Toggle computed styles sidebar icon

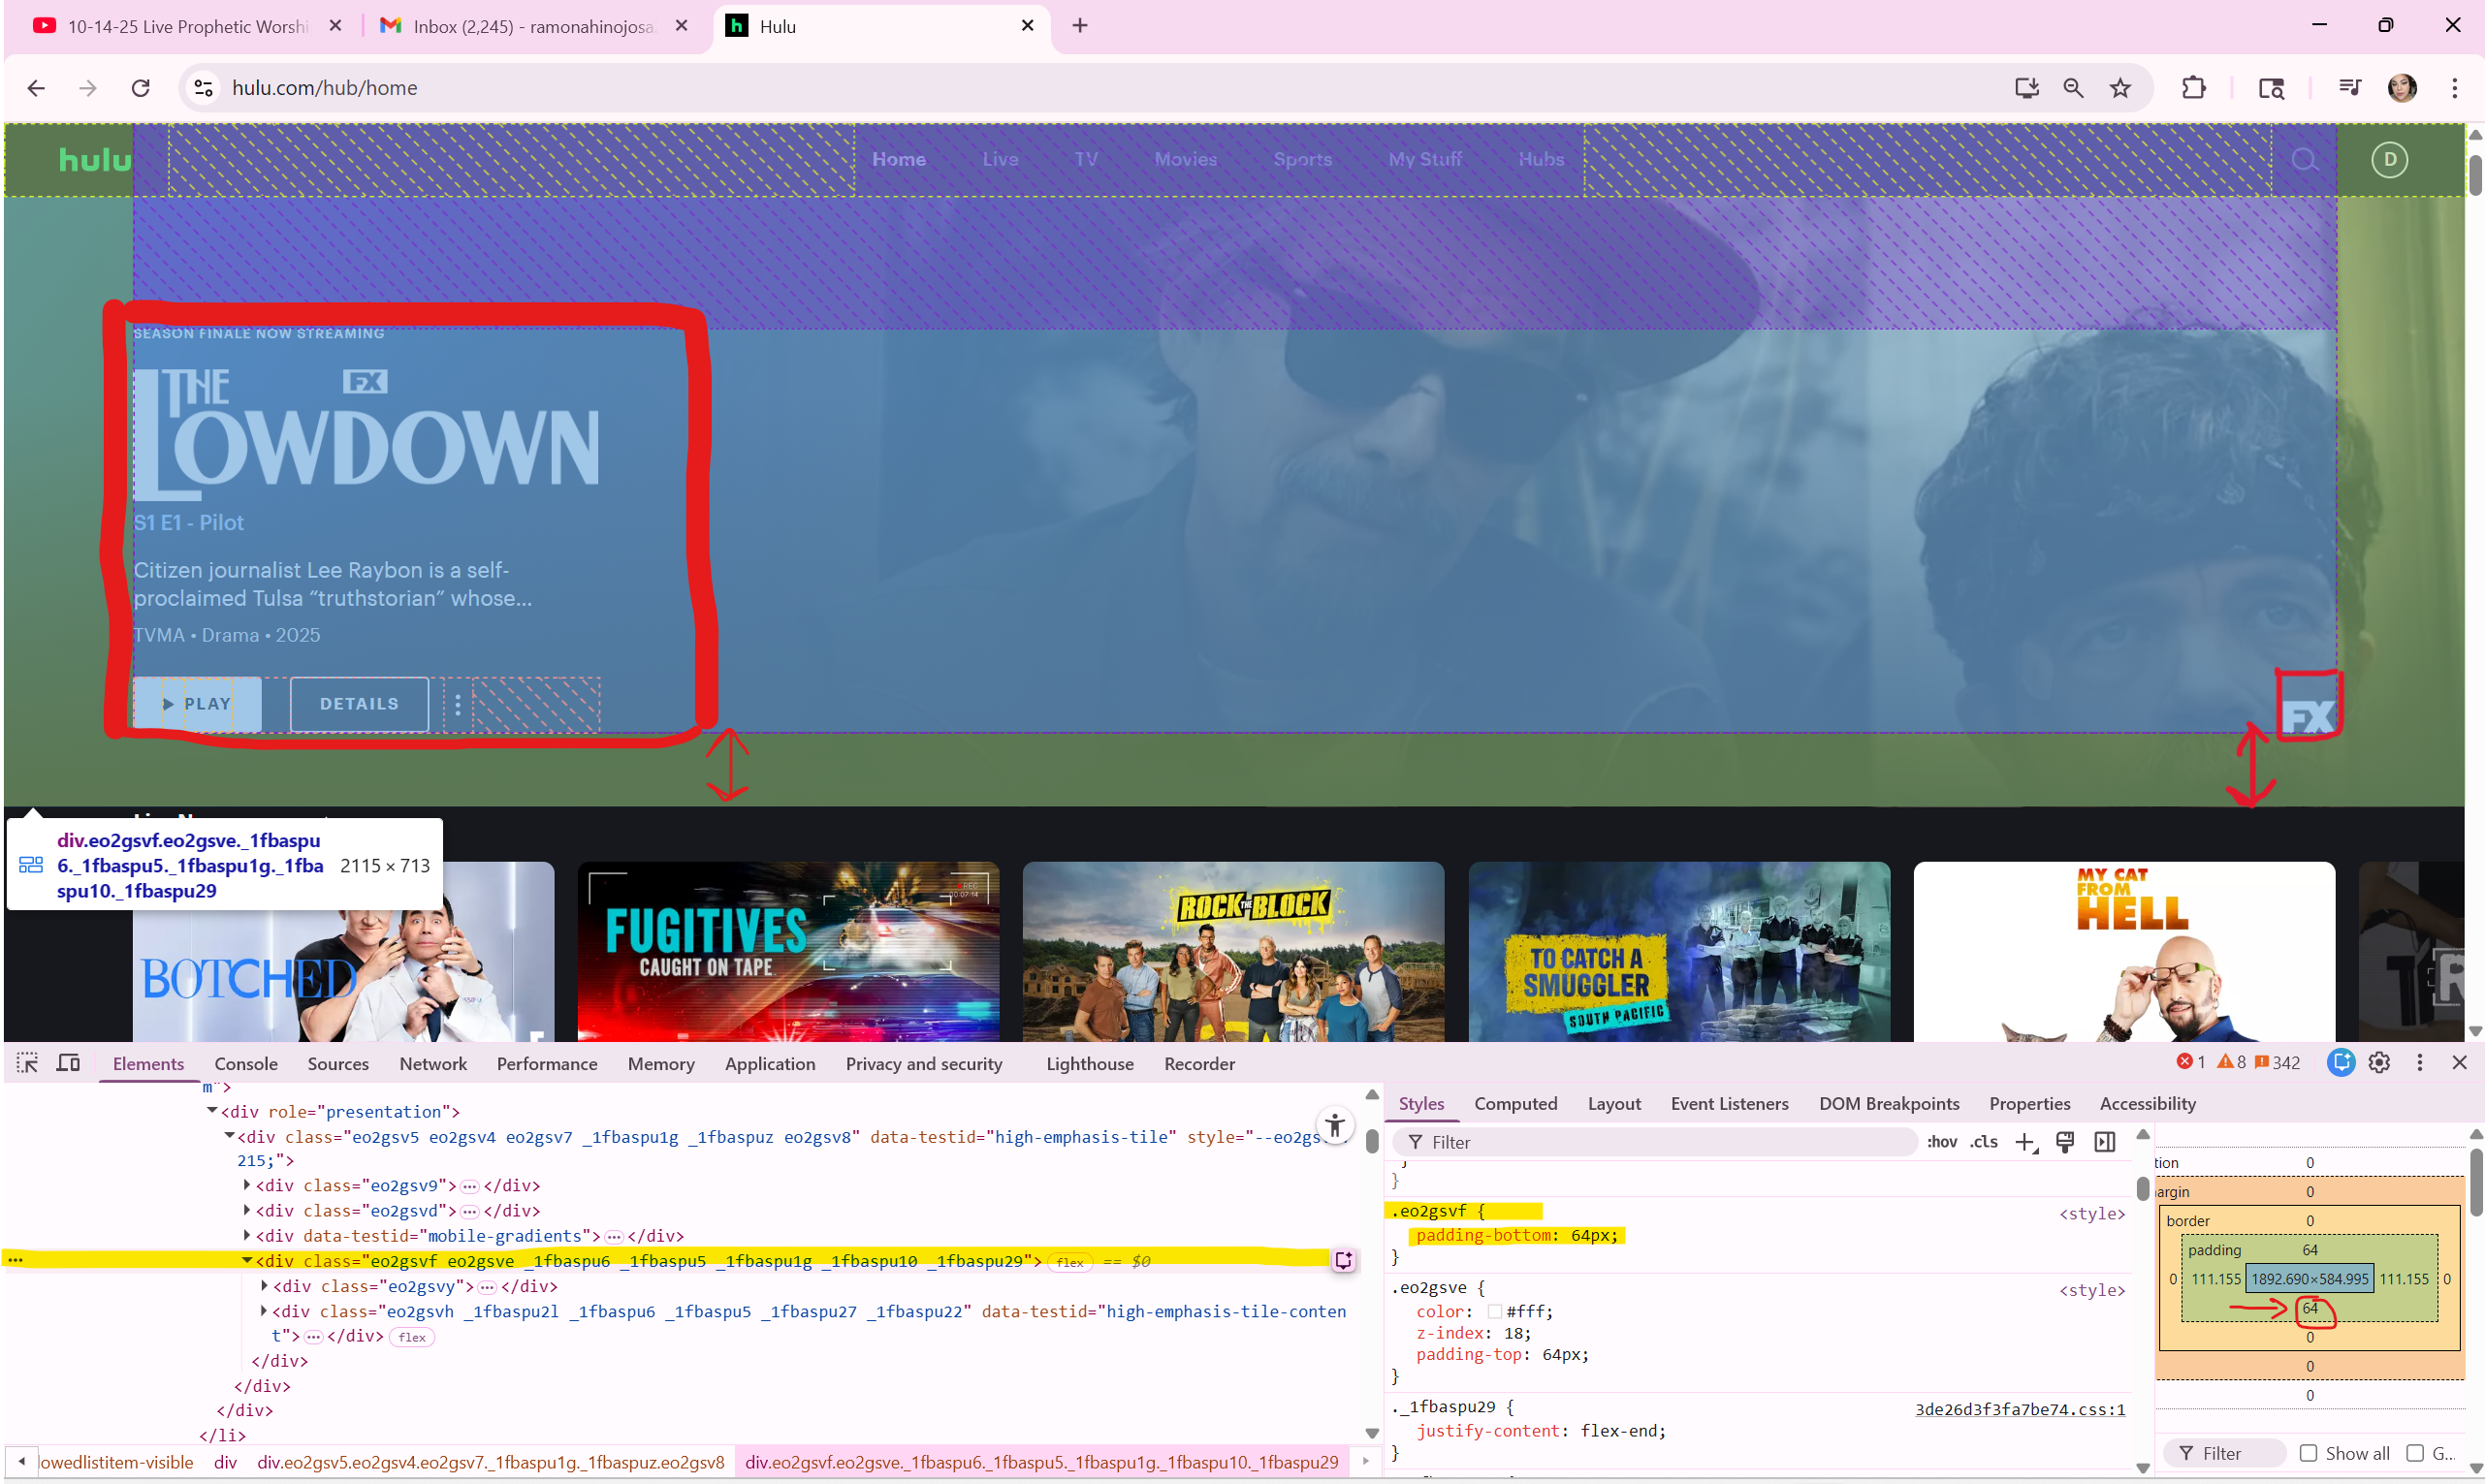[x=2104, y=1142]
